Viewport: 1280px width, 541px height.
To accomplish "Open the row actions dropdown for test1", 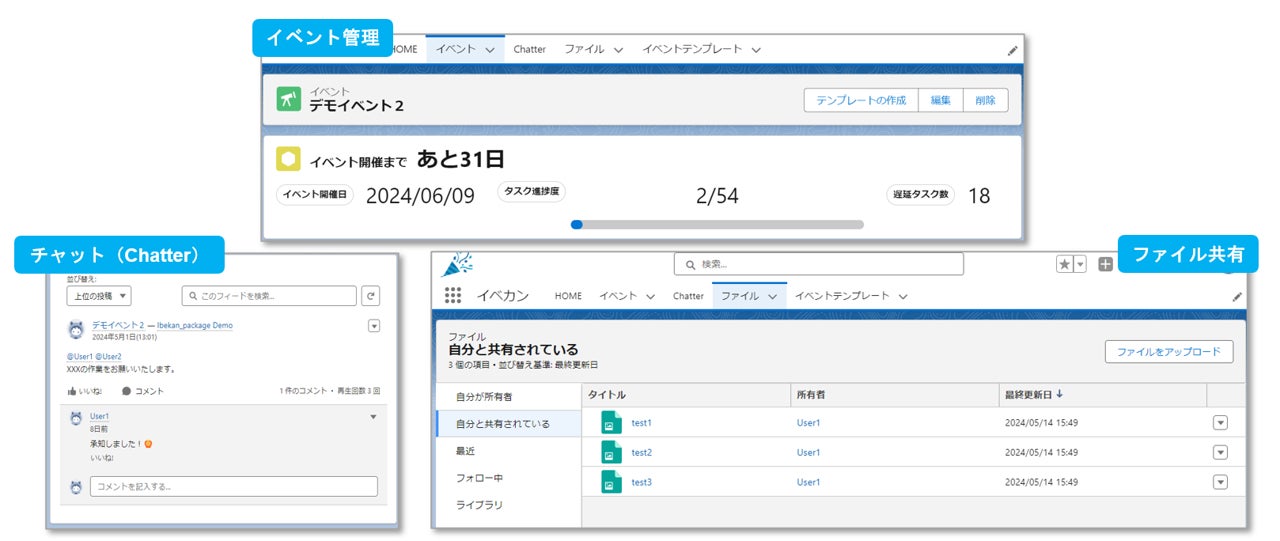I will tap(1219, 422).
